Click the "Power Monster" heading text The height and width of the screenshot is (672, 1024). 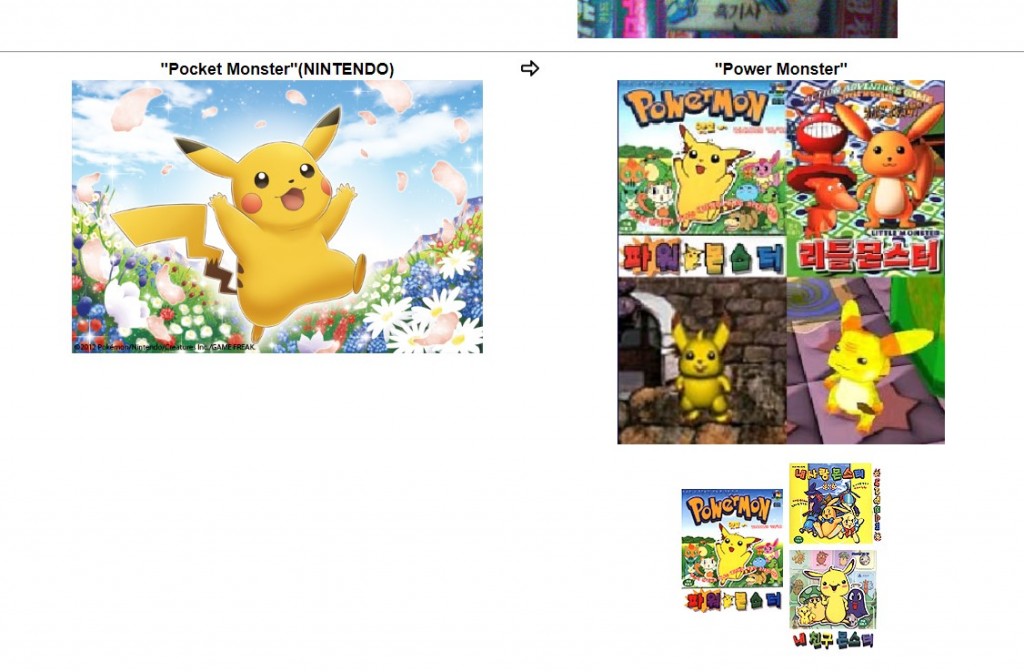[780, 68]
